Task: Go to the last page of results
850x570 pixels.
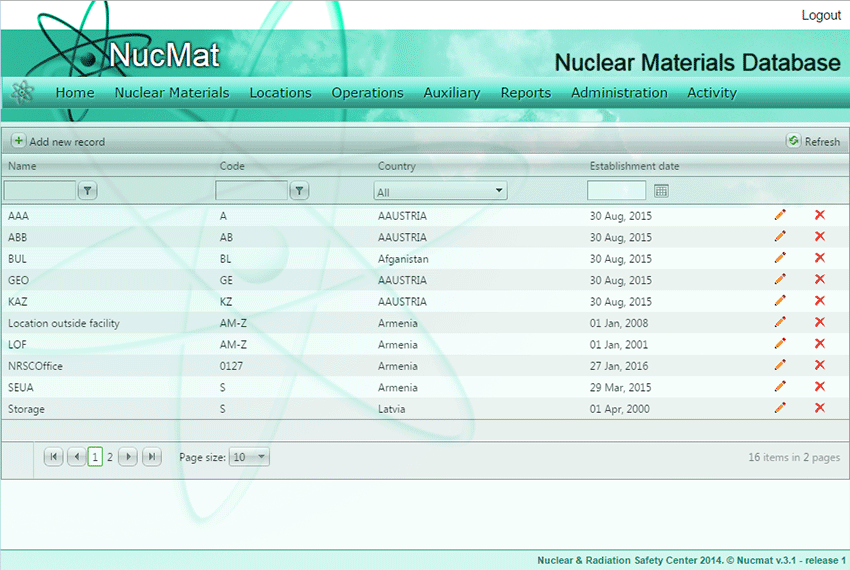Action: [x=152, y=457]
